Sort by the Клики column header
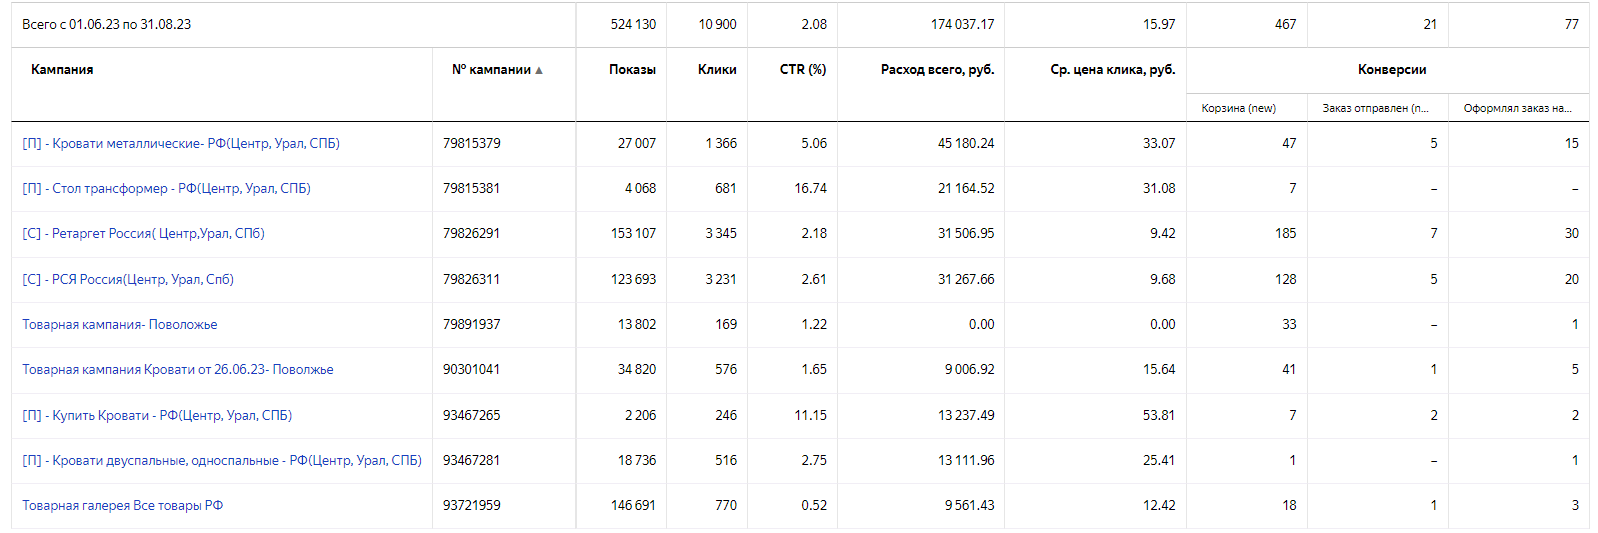The height and width of the screenshot is (533, 1598). (717, 69)
